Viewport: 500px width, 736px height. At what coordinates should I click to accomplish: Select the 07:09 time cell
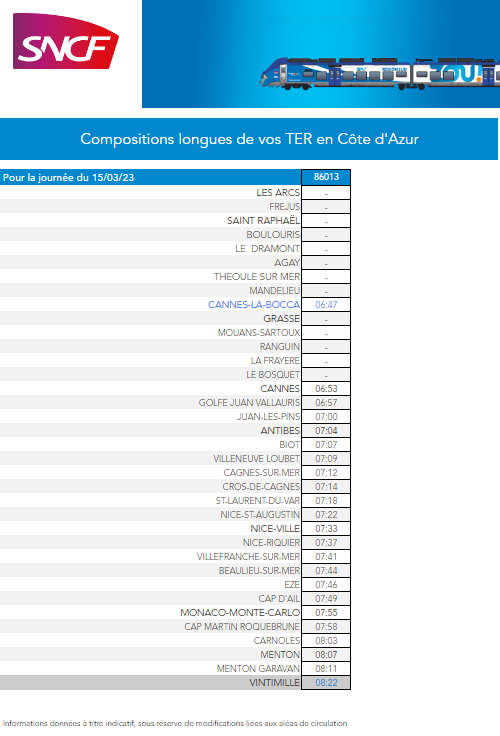[326, 459]
